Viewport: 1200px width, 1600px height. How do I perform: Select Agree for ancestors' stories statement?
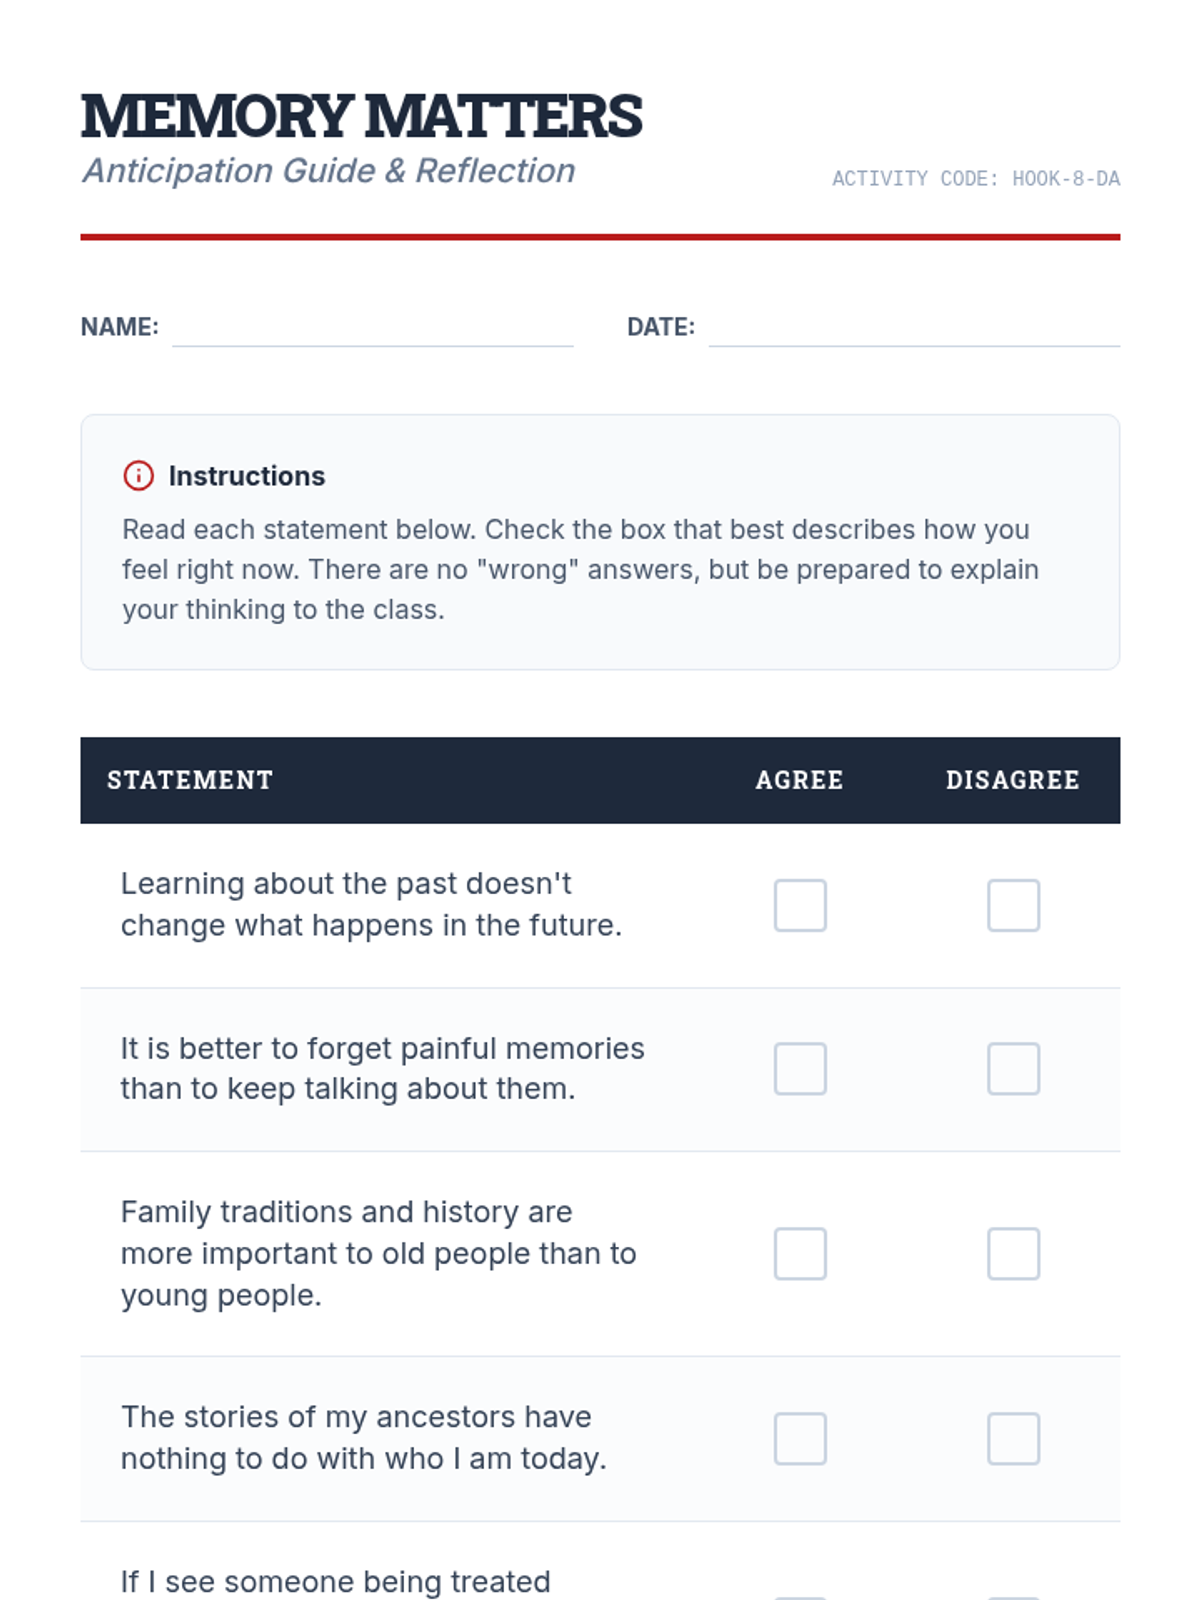point(800,1439)
